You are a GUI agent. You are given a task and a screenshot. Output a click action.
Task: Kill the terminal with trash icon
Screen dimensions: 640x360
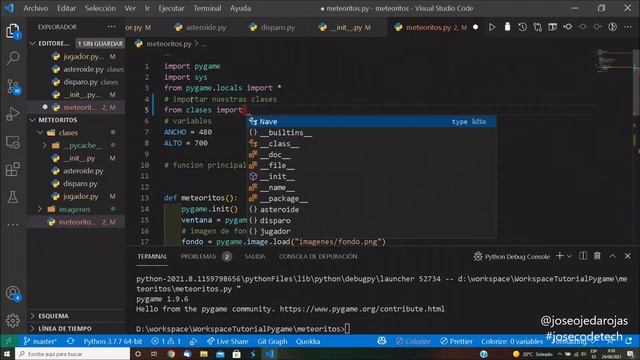point(597,256)
